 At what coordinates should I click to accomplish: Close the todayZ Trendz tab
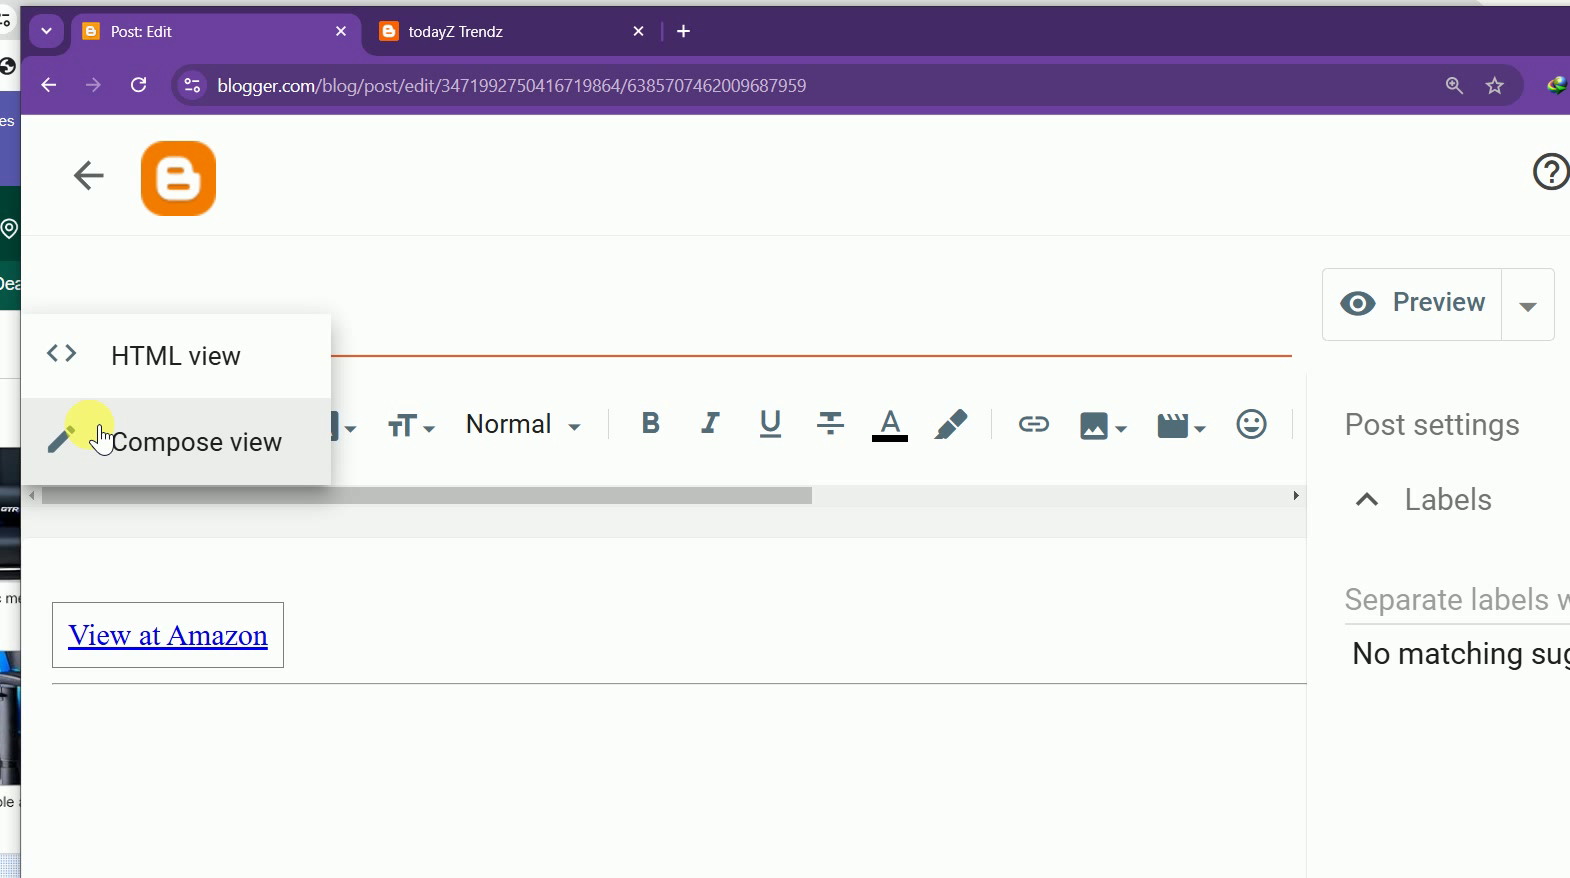639,32
